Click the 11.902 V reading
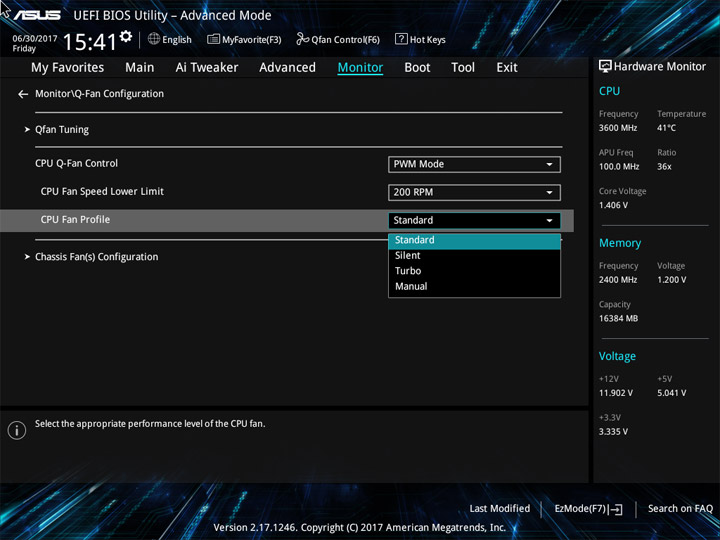This screenshot has width=720, height=540. 616,393
